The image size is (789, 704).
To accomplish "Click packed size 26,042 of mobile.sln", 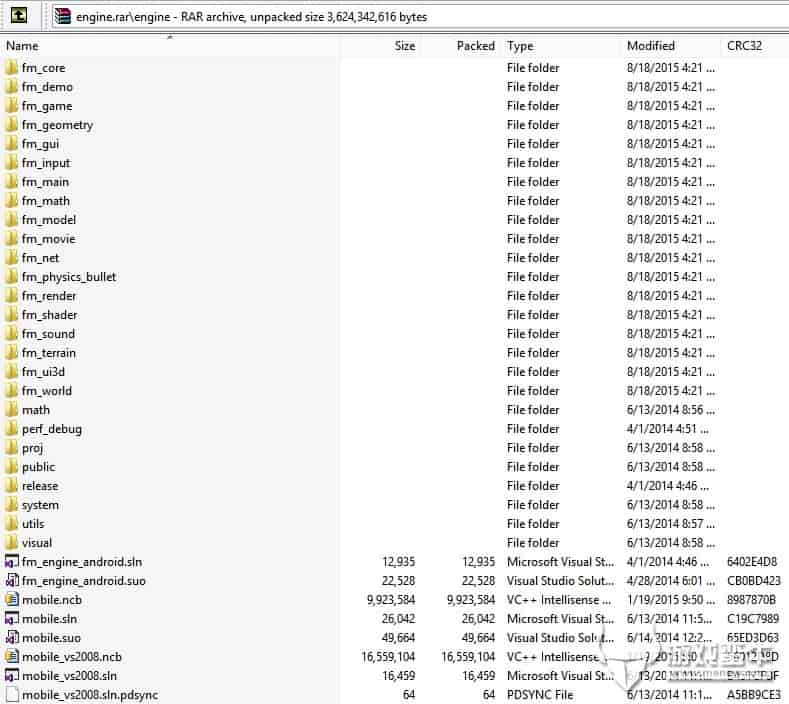I will coord(478,618).
